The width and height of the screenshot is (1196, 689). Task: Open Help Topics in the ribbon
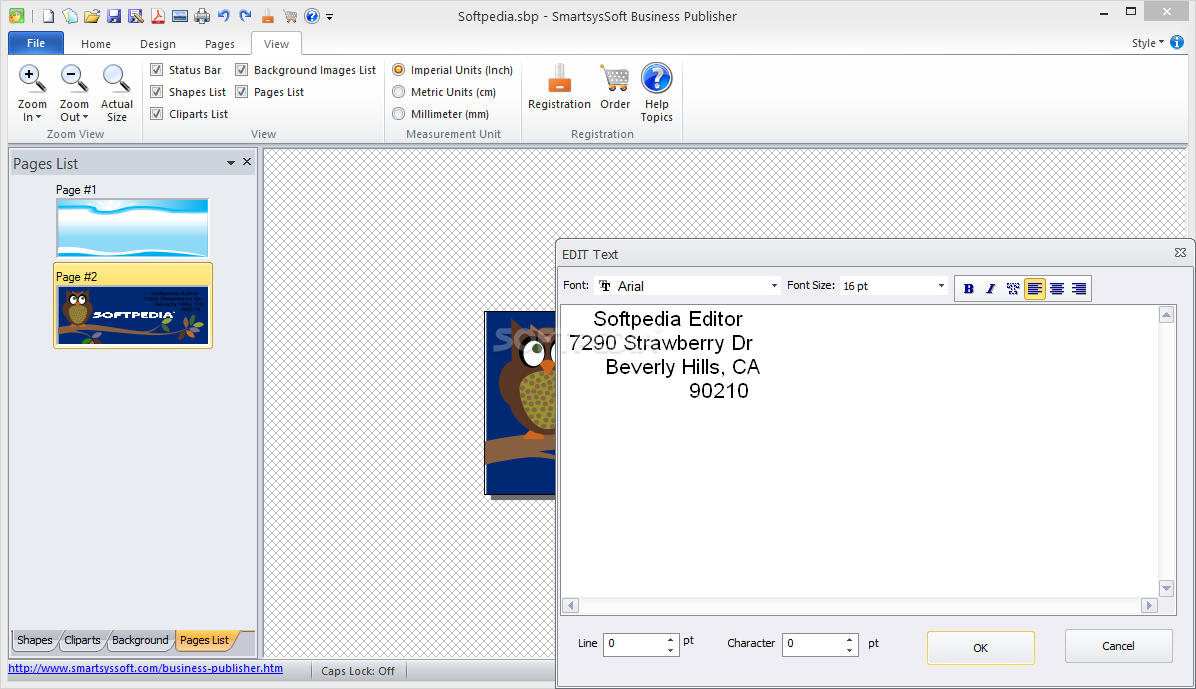[656, 92]
